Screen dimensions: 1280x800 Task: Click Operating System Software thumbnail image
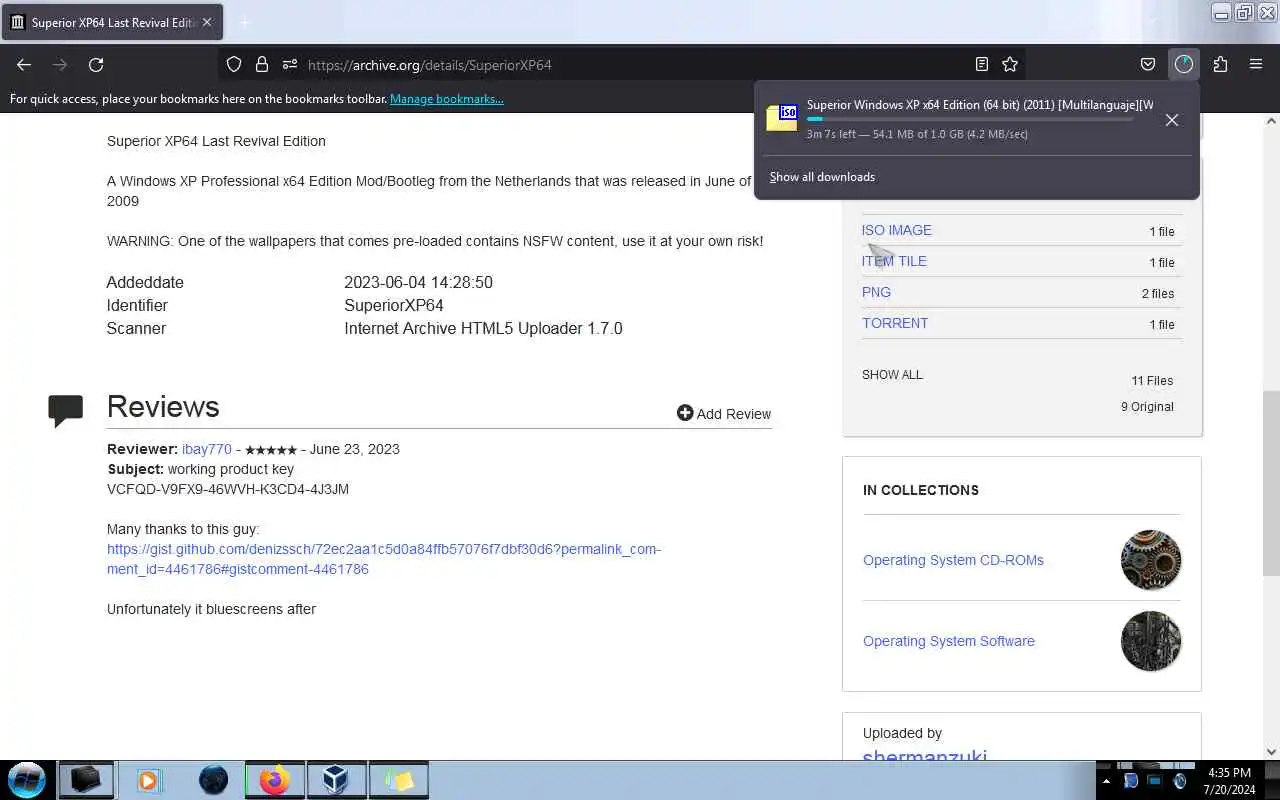pyautogui.click(x=1151, y=641)
